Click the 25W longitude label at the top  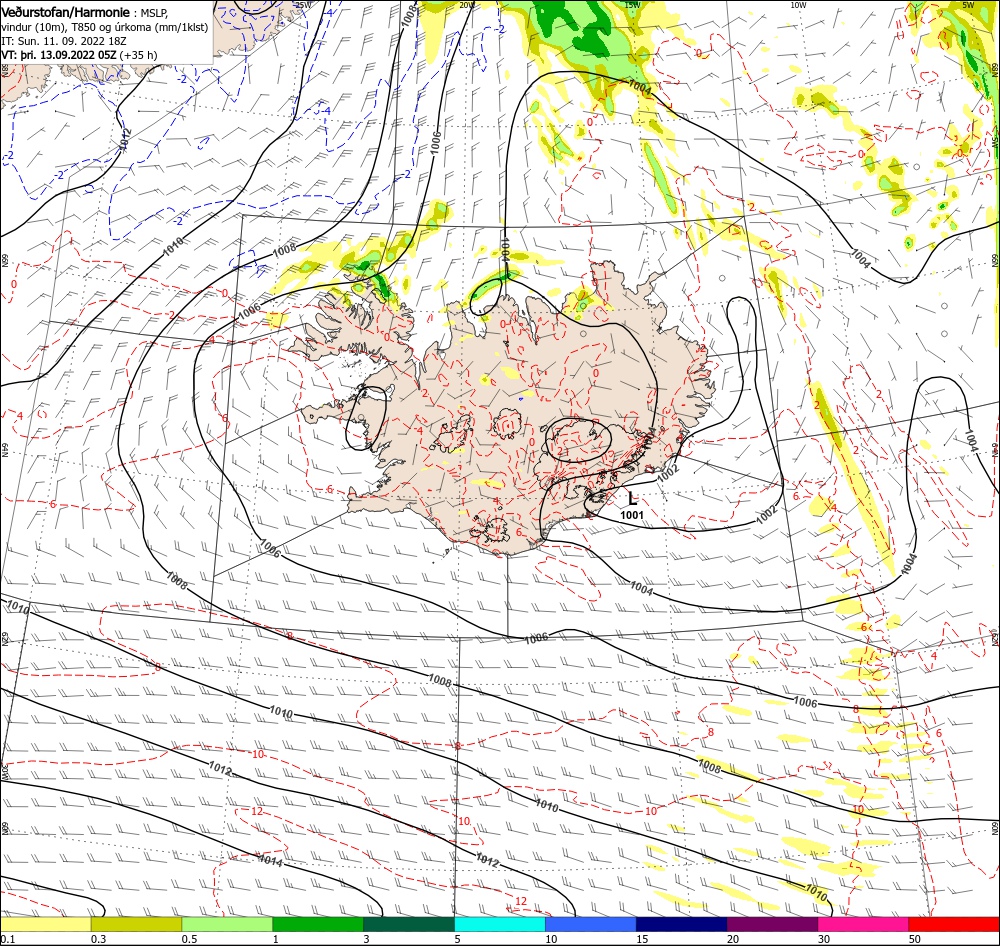[x=302, y=5]
